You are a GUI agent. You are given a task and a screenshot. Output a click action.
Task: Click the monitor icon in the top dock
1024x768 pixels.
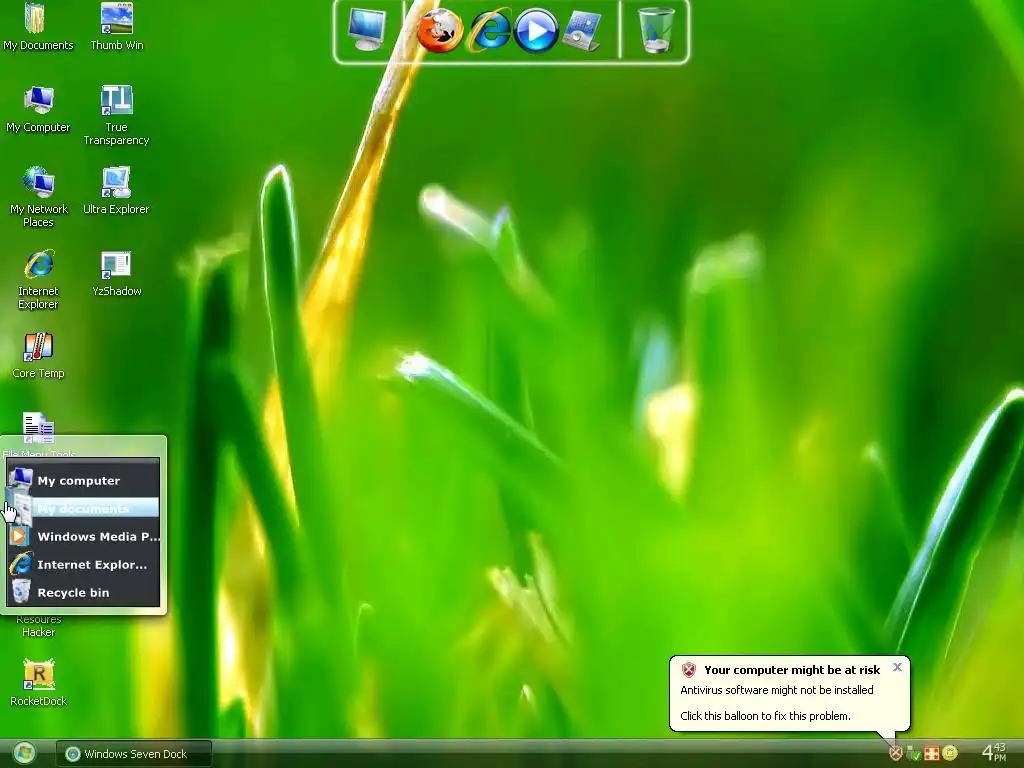pos(367,29)
